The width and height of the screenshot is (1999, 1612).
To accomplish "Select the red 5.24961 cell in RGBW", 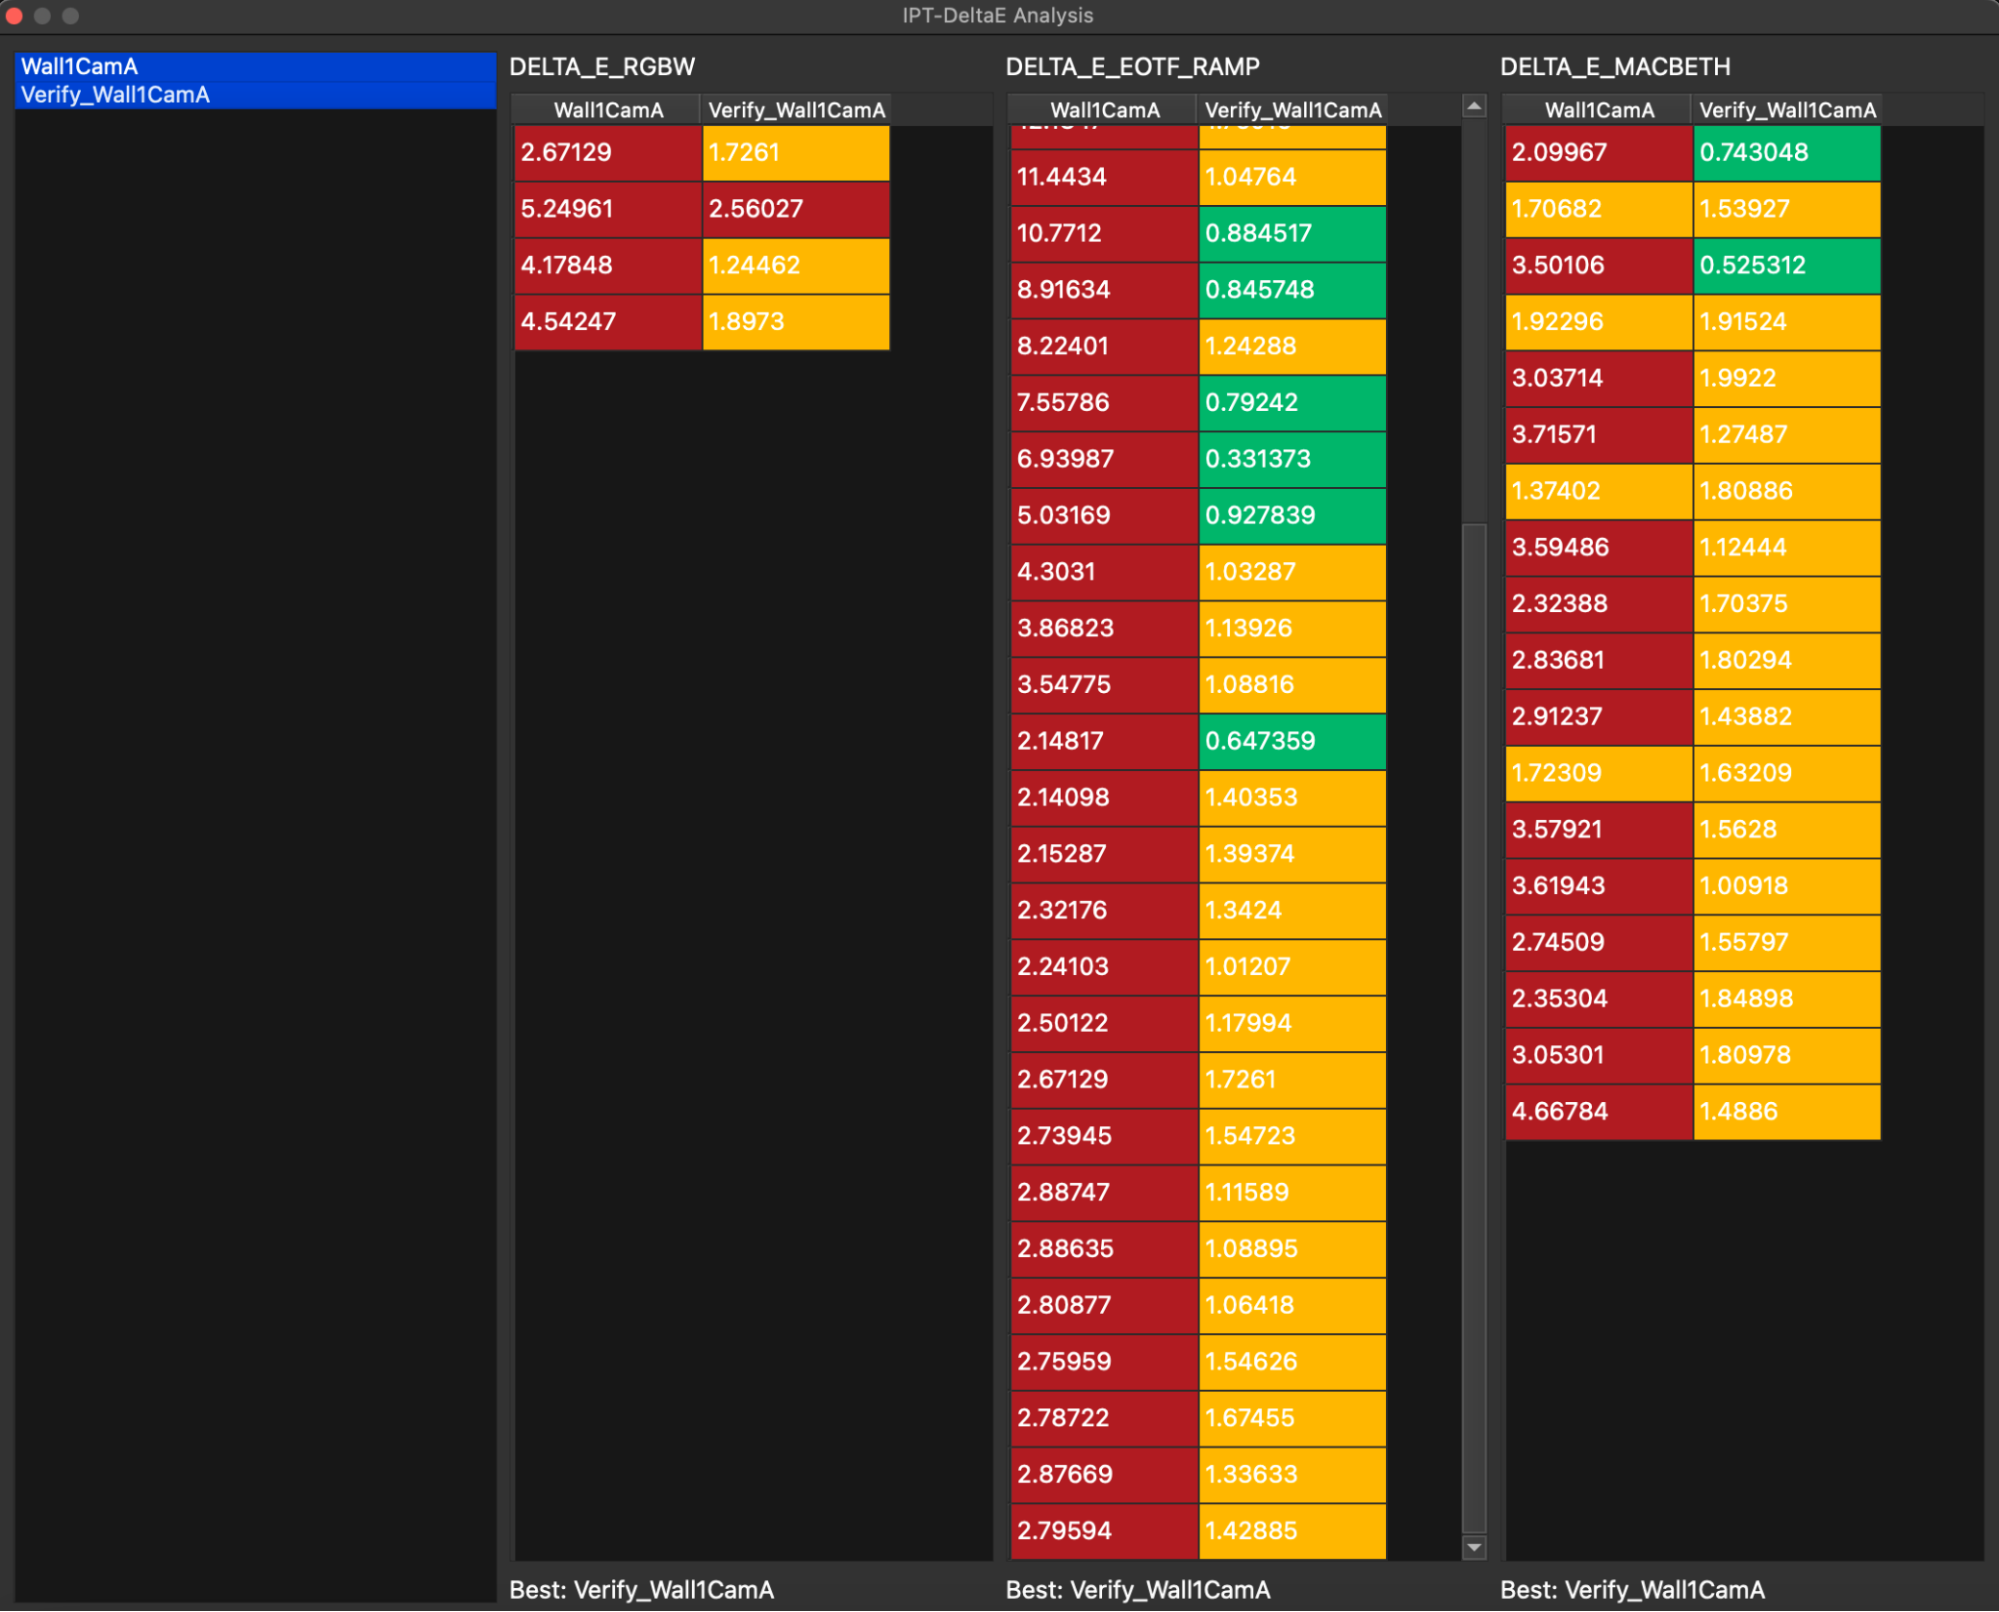I will (x=607, y=209).
